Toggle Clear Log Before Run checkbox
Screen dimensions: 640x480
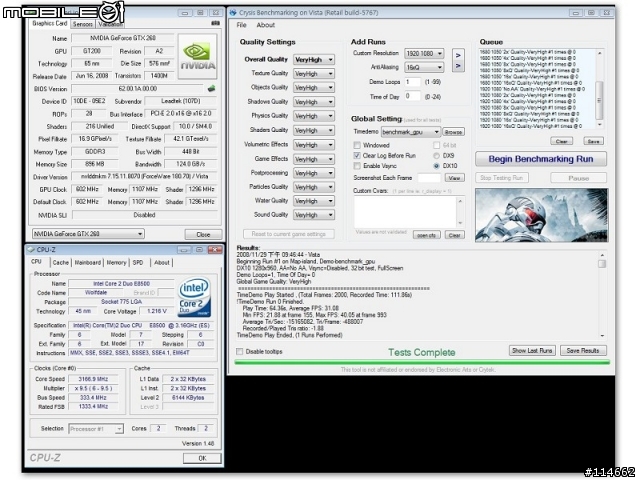point(357,156)
